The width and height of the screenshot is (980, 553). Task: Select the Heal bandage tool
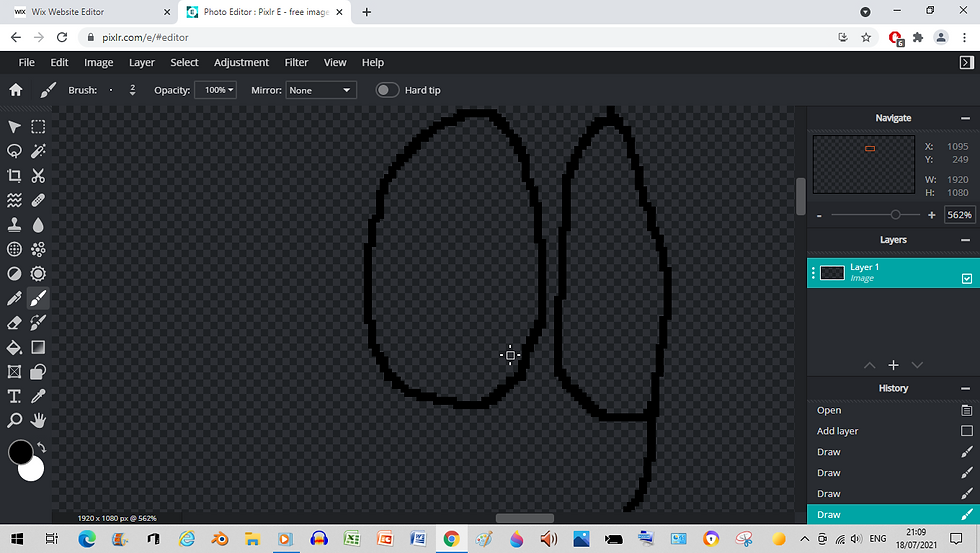(38, 200)
